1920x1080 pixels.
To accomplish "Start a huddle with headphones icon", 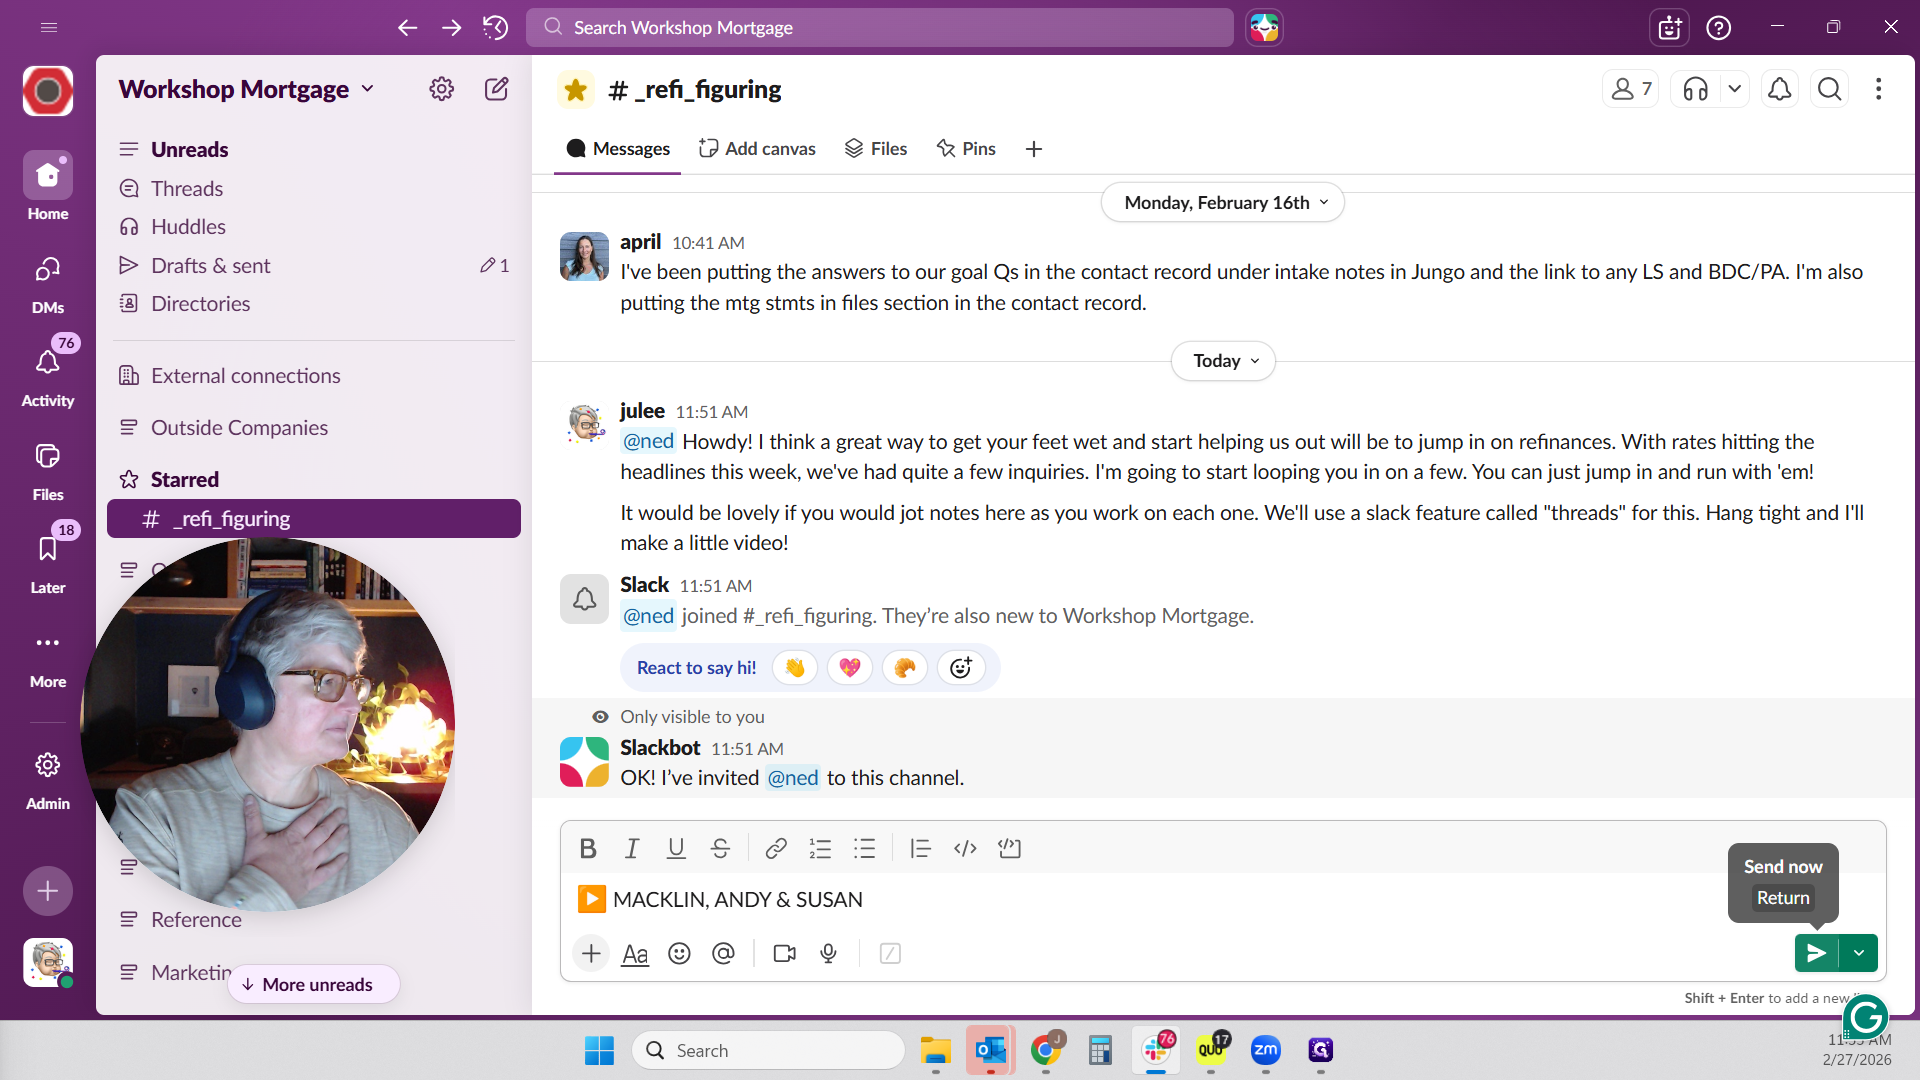I will [x=1695, y=89].
